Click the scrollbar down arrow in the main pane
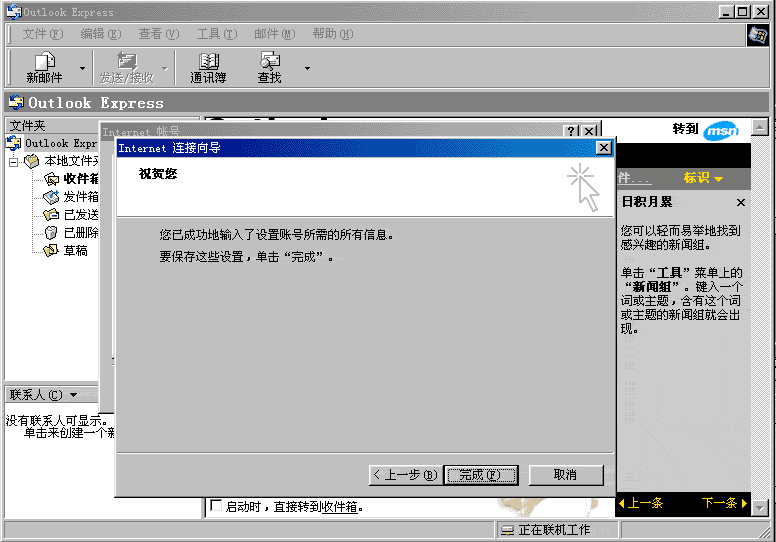The height and width of the screenshot is (542, 776). tap(759, 508)
